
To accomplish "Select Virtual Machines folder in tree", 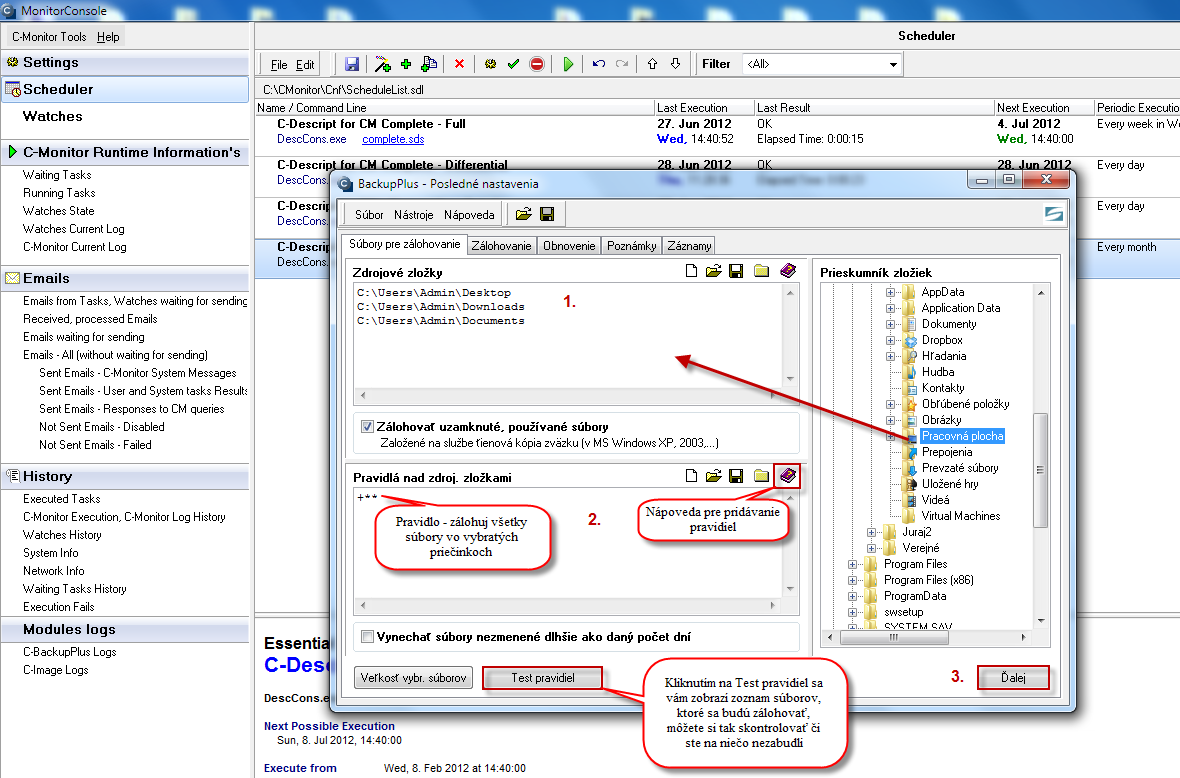I will 960,516.
